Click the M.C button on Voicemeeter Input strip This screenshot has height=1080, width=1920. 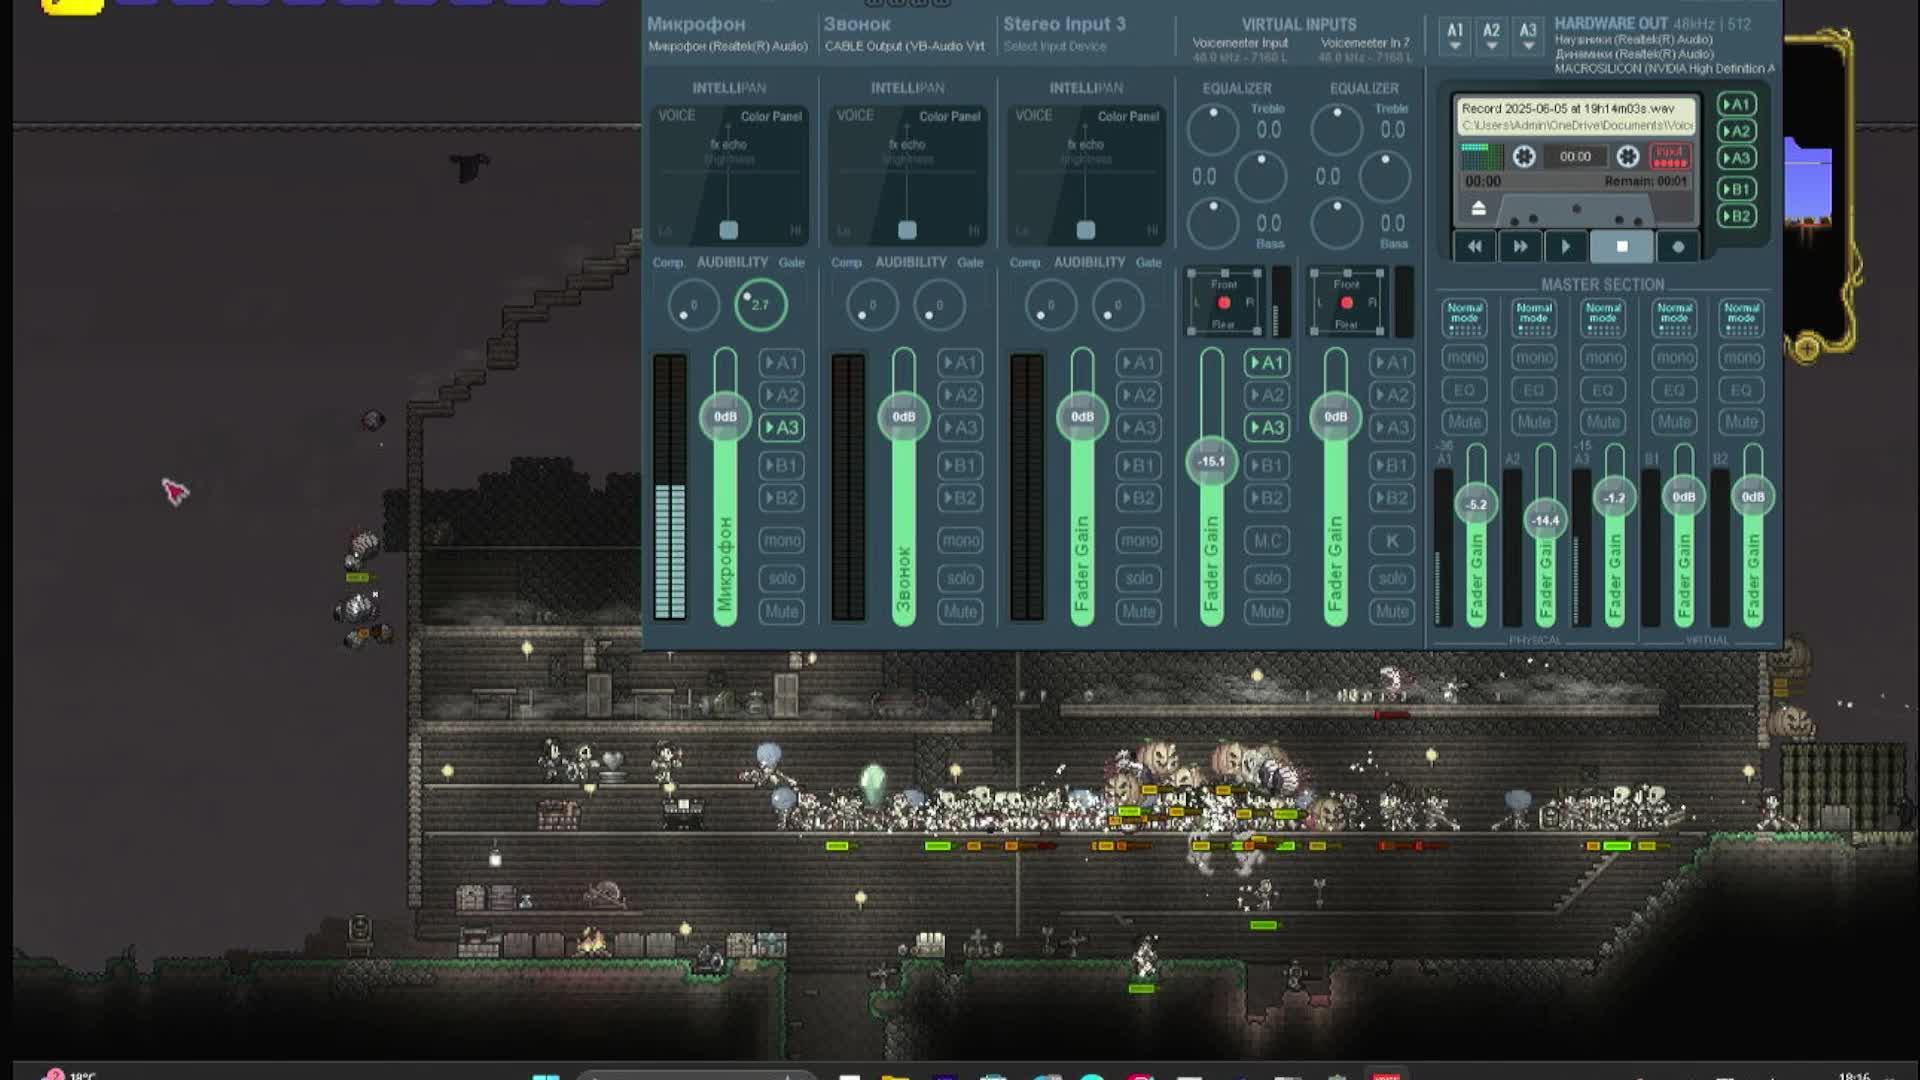pyautogui.click(x=1267, y=540)
